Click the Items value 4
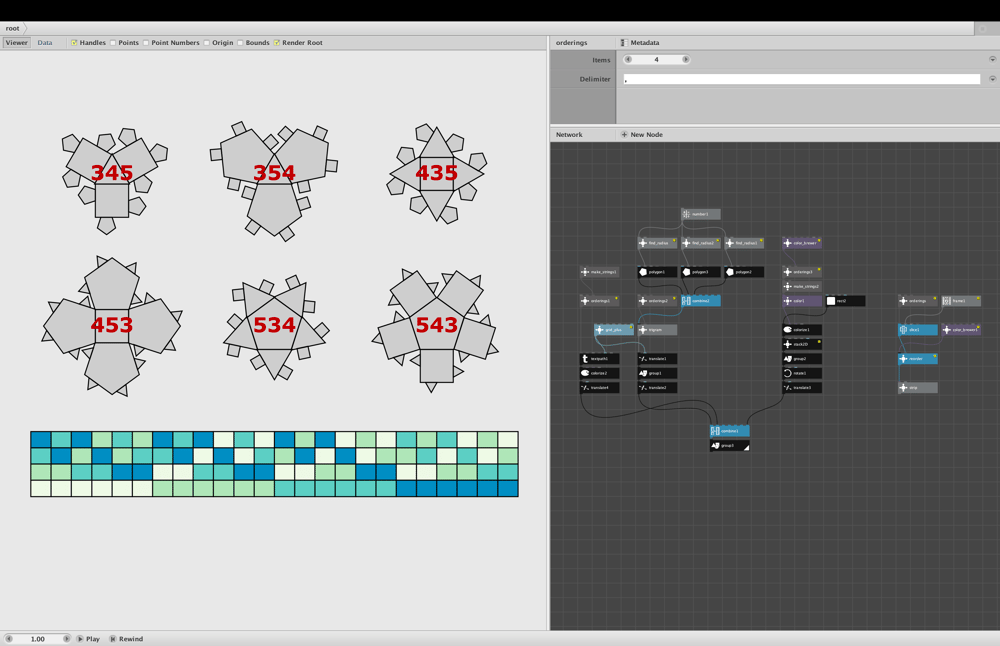Screen dimensions: 1000x646 [656, 59]
